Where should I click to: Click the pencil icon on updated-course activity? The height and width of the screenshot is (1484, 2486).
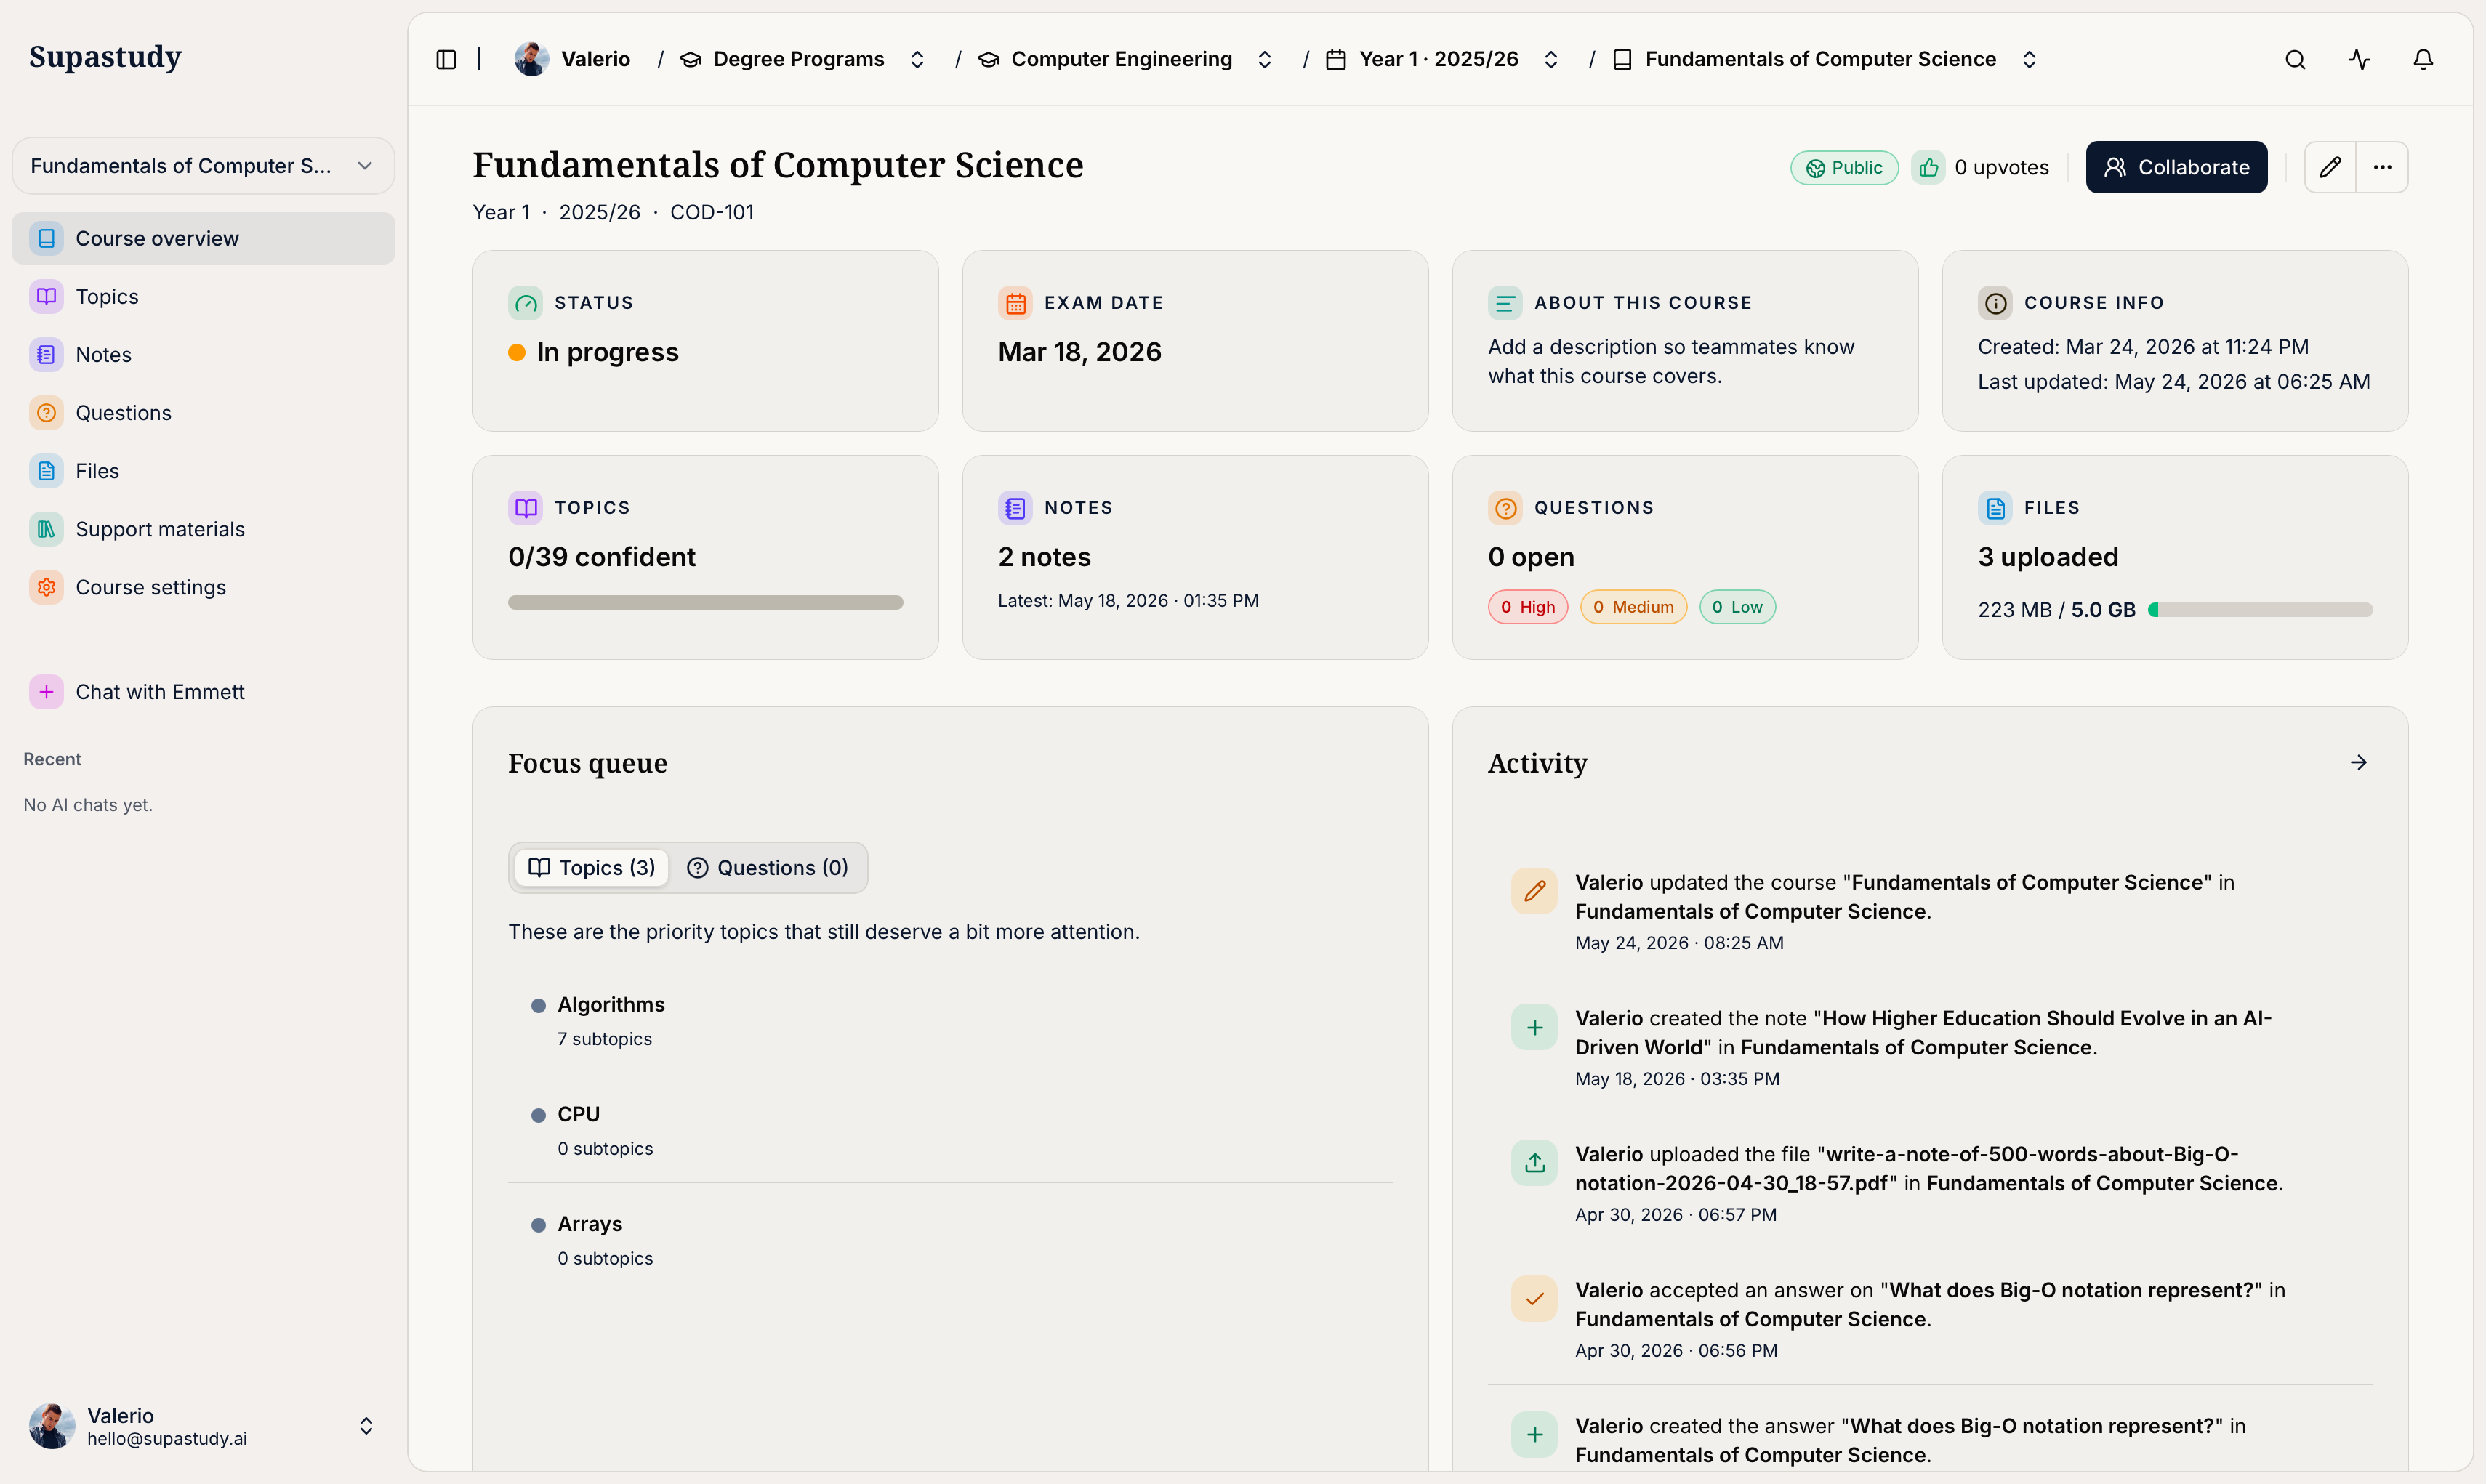pos(1535,891)
